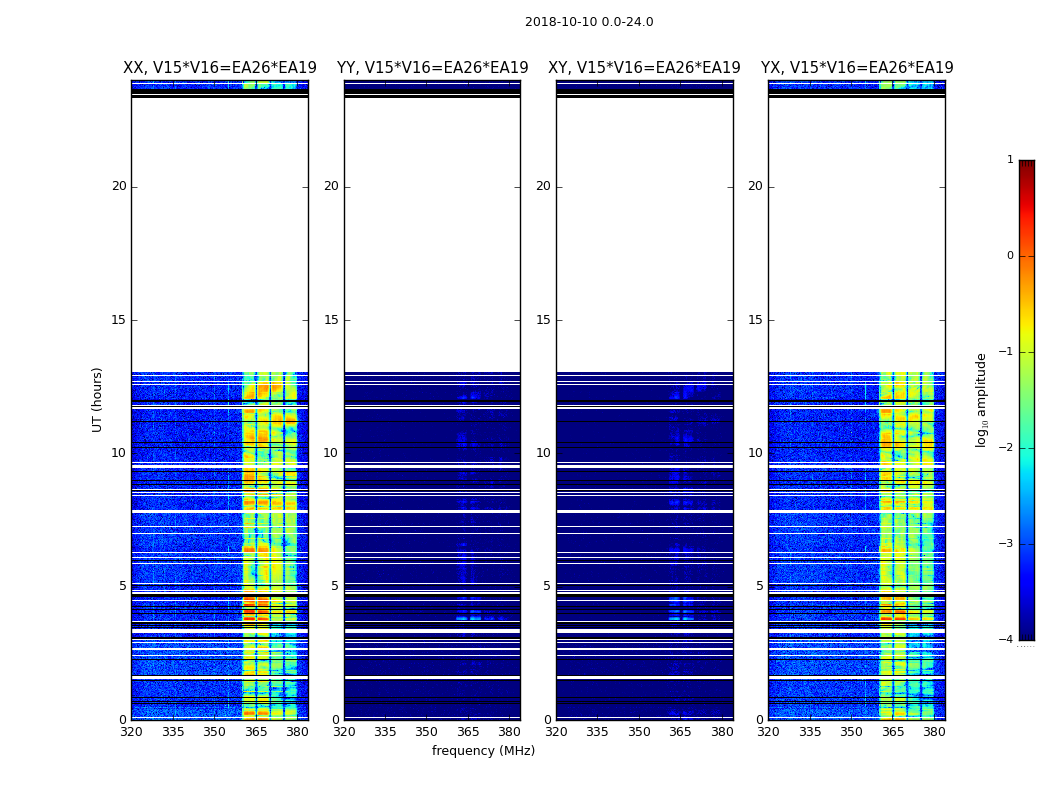
Task: Click the bright signal band in YX spectrogram
Action: [906, 500]
